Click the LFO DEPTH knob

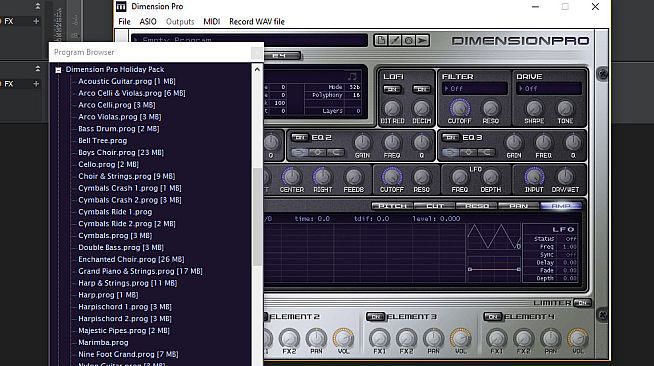(490, 177)
